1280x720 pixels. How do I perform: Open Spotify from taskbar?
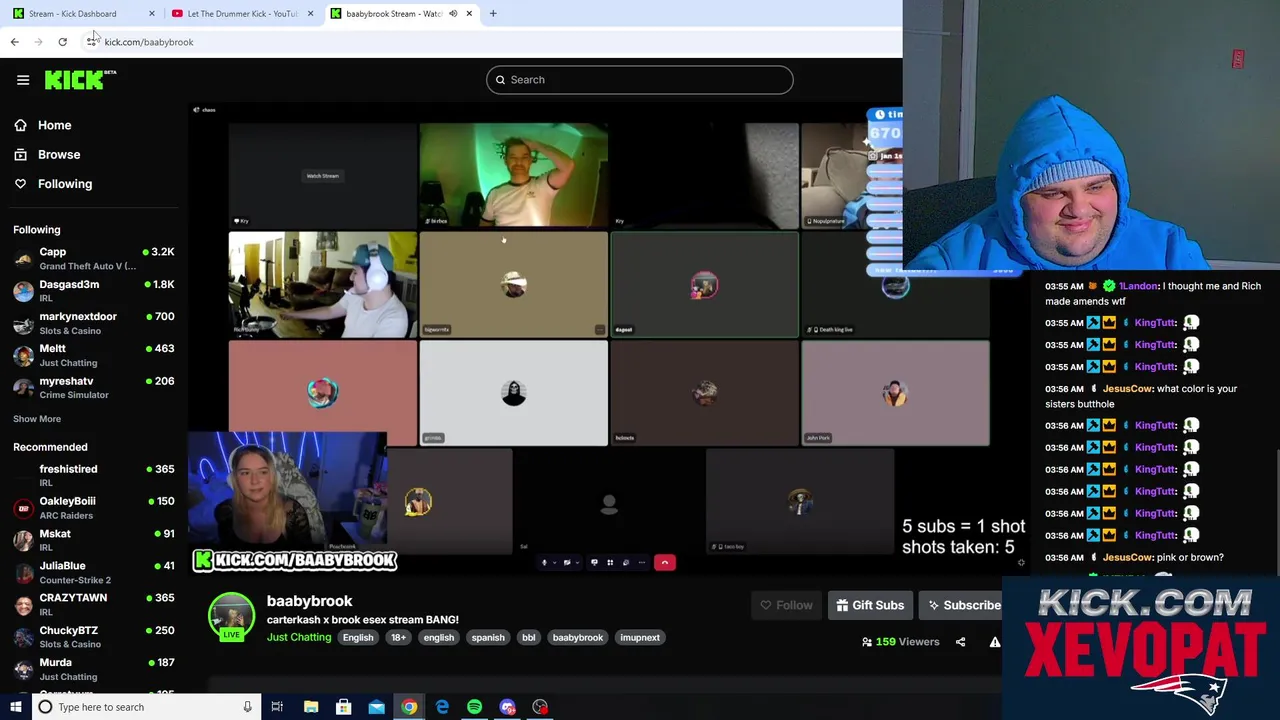(474, 707)
